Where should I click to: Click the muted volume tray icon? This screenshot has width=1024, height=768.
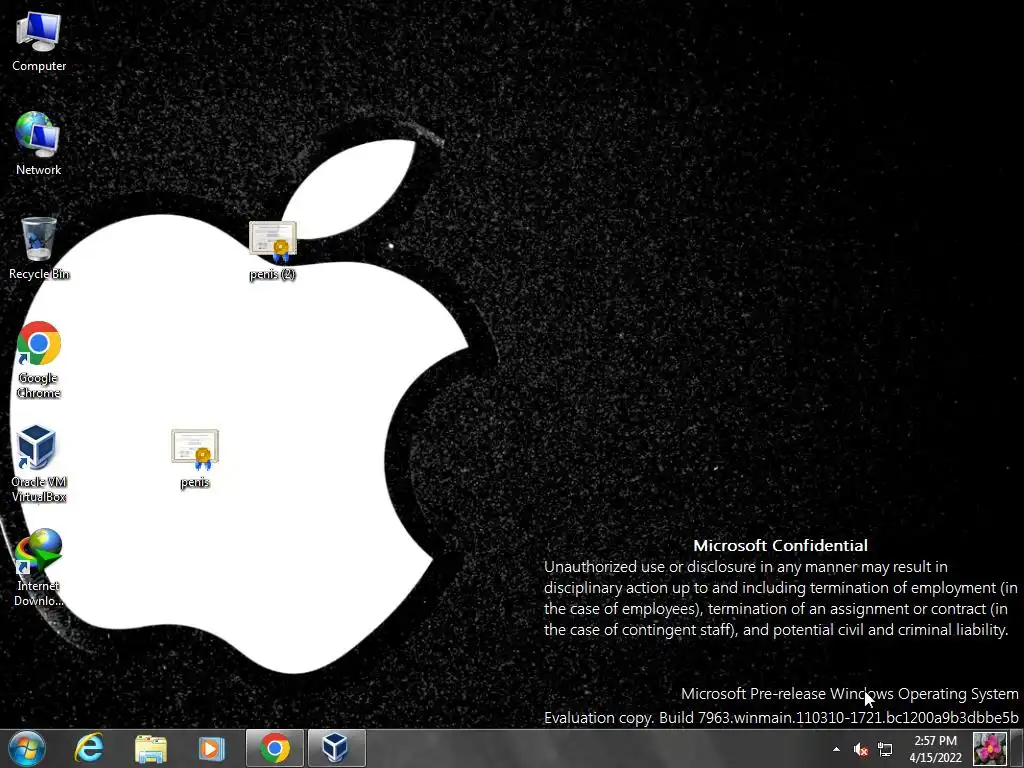point(861,750)
